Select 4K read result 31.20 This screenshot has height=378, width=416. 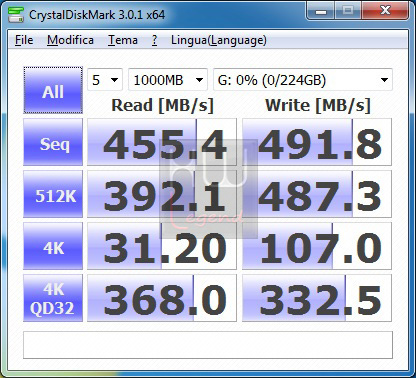tap(162, 246)
